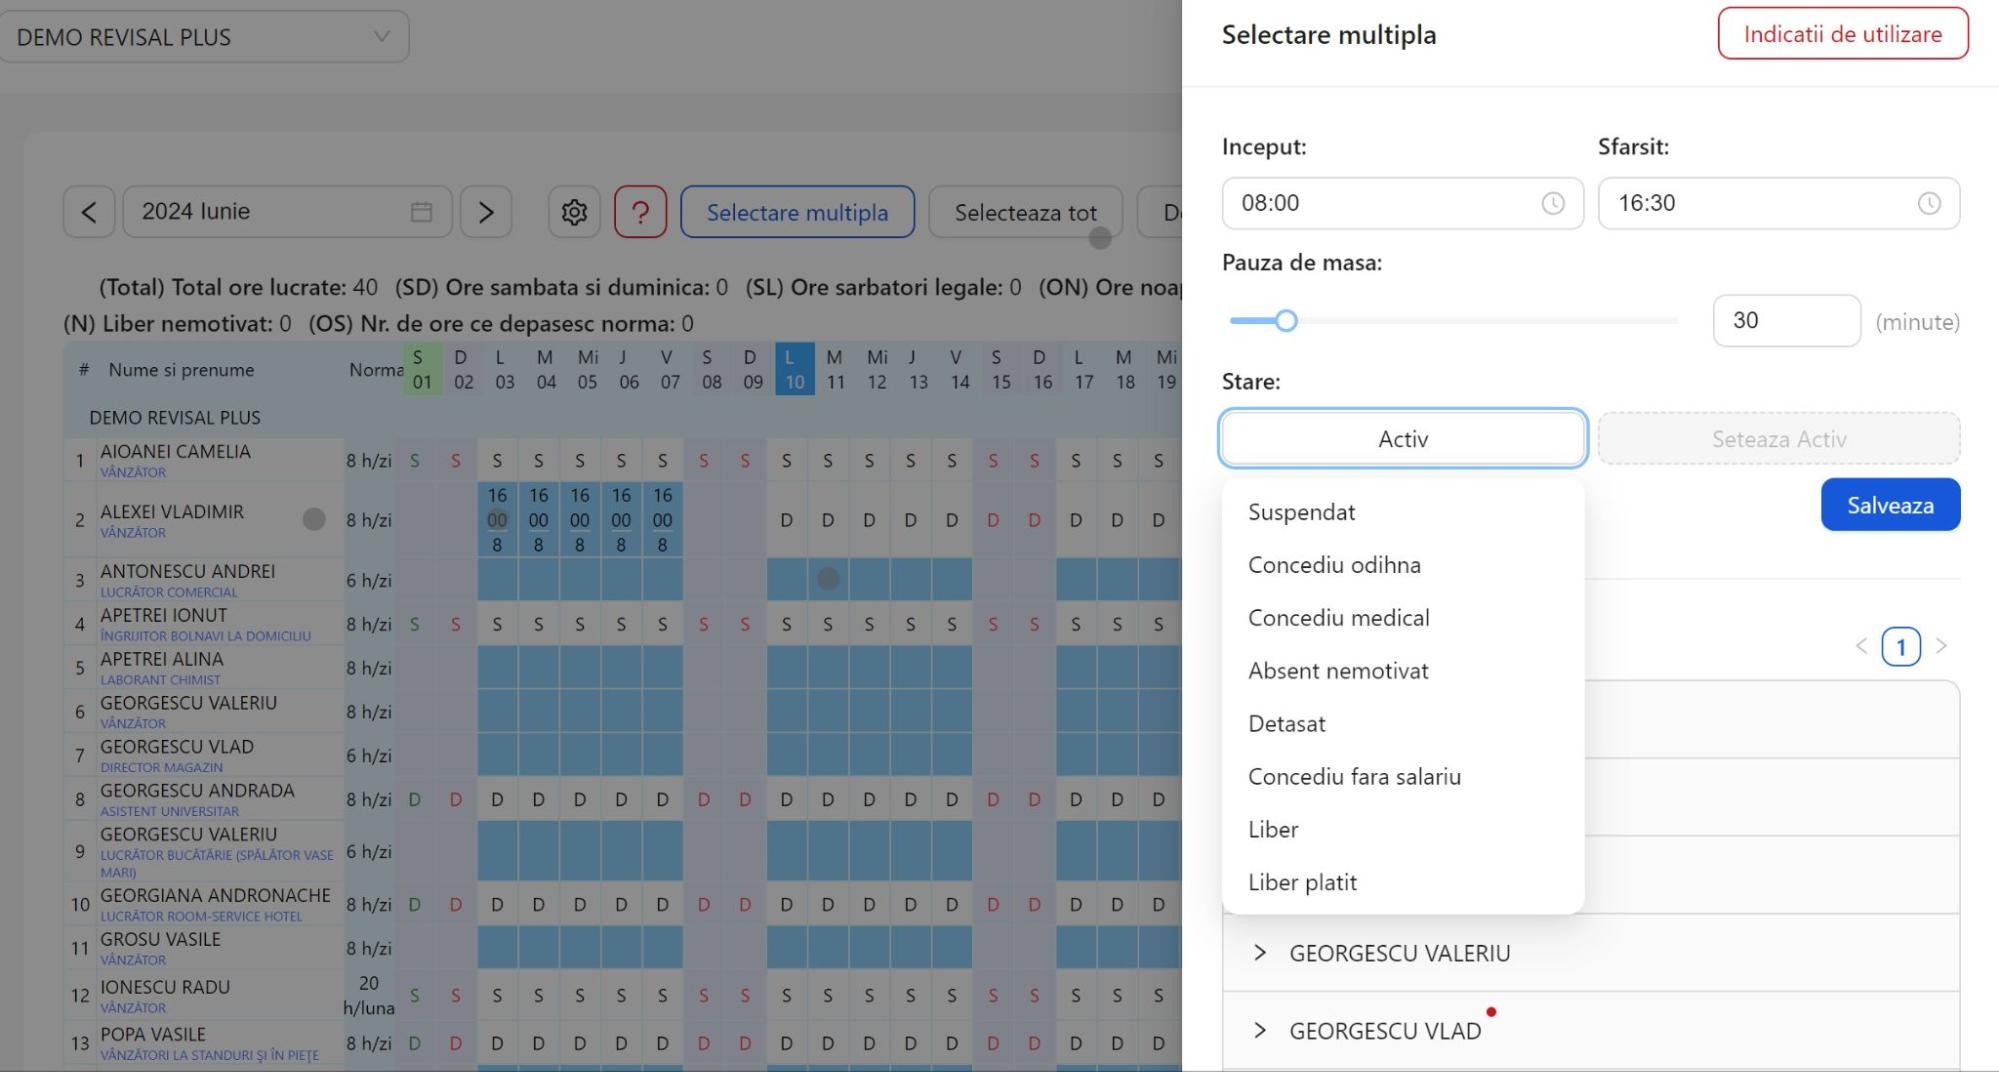Click clock icon in Sfarsit field

coord(1928,203)
